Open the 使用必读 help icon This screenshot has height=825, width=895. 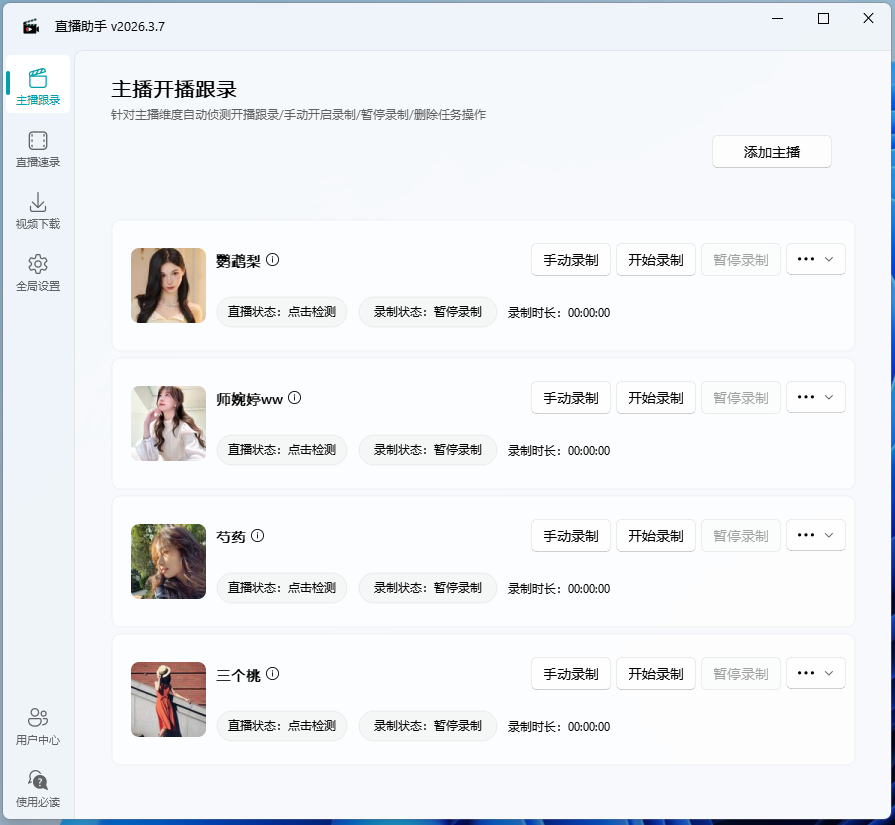(37, 786)
